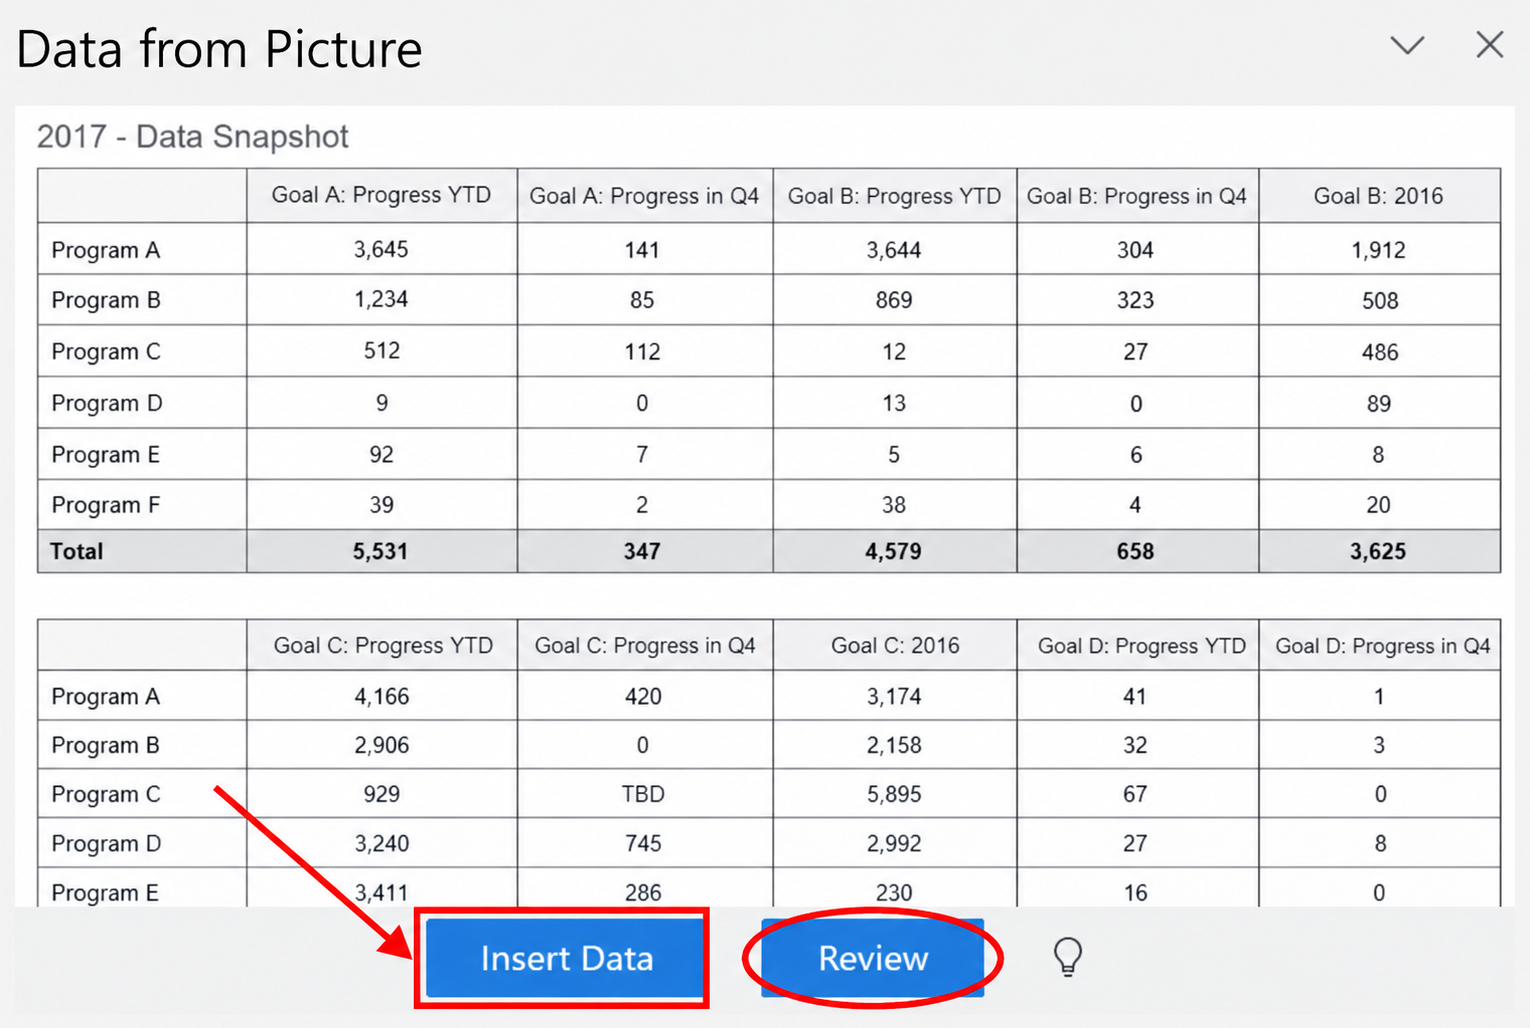1530x1028 pixels.
Task: Click the lightbulb tips icon
Action: click(1068, 956)
